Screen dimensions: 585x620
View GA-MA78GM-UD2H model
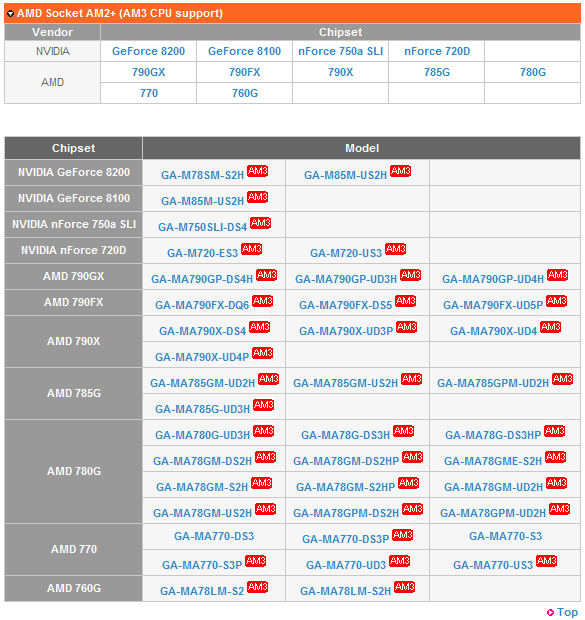point(493,488)
